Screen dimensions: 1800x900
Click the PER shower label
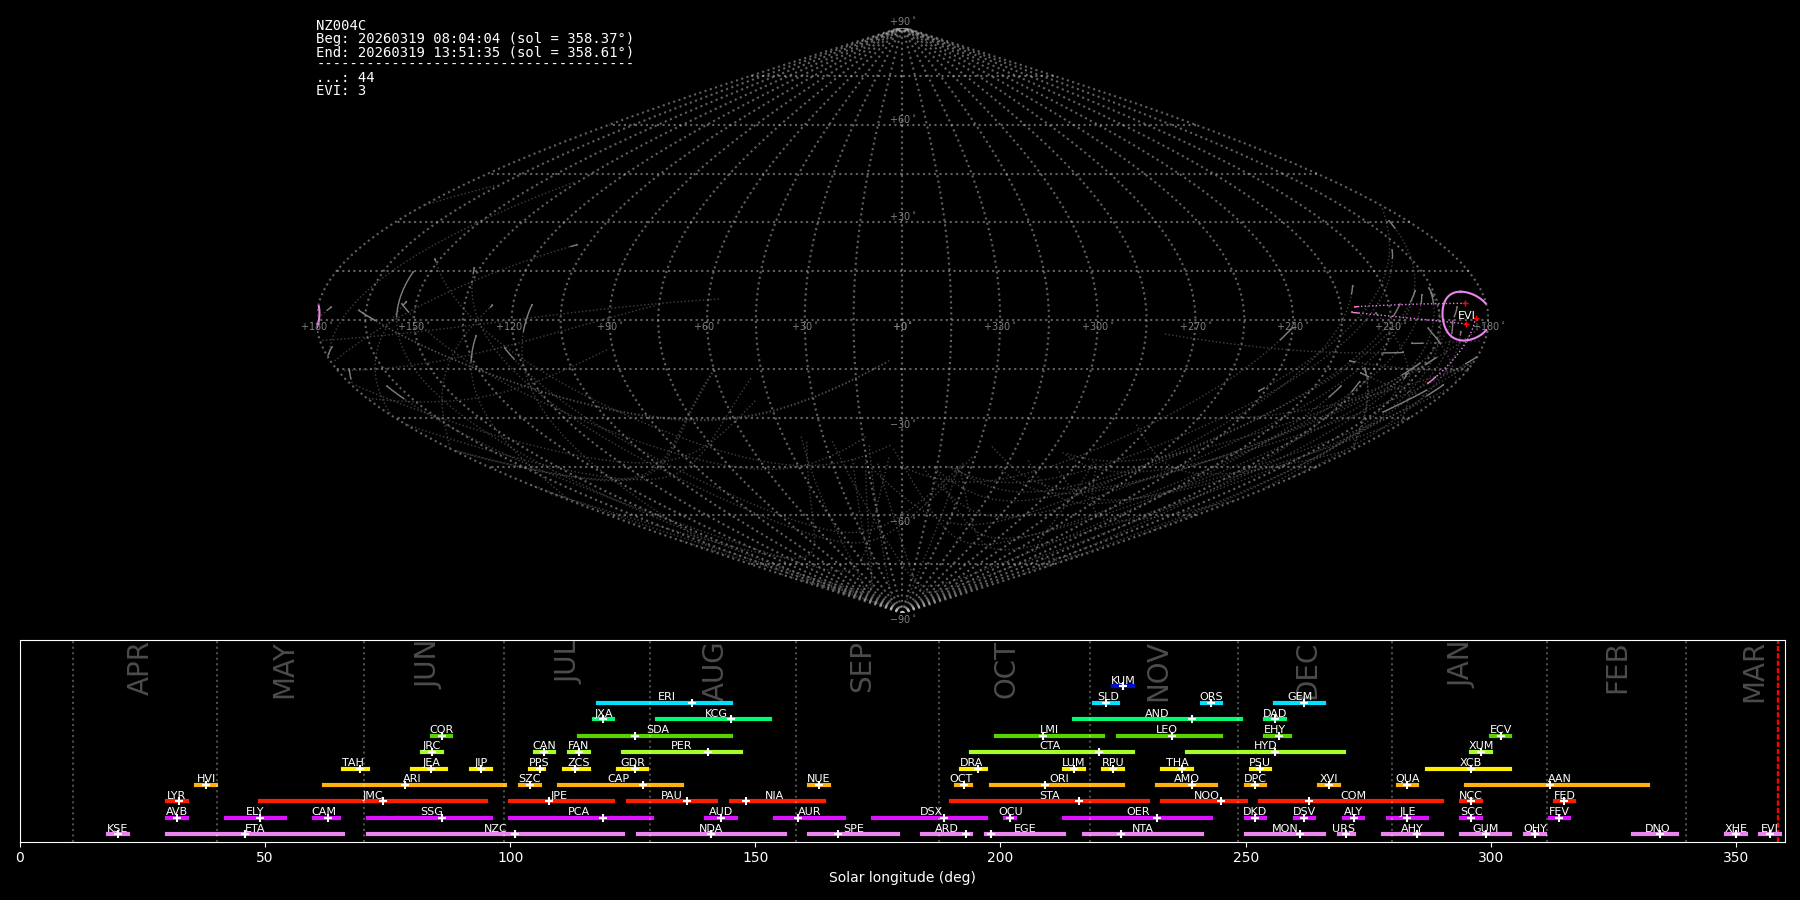tap(681, 746)
